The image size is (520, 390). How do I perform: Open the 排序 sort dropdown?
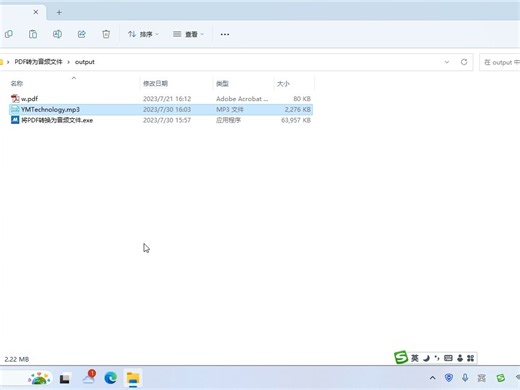[x=143, y=34]
